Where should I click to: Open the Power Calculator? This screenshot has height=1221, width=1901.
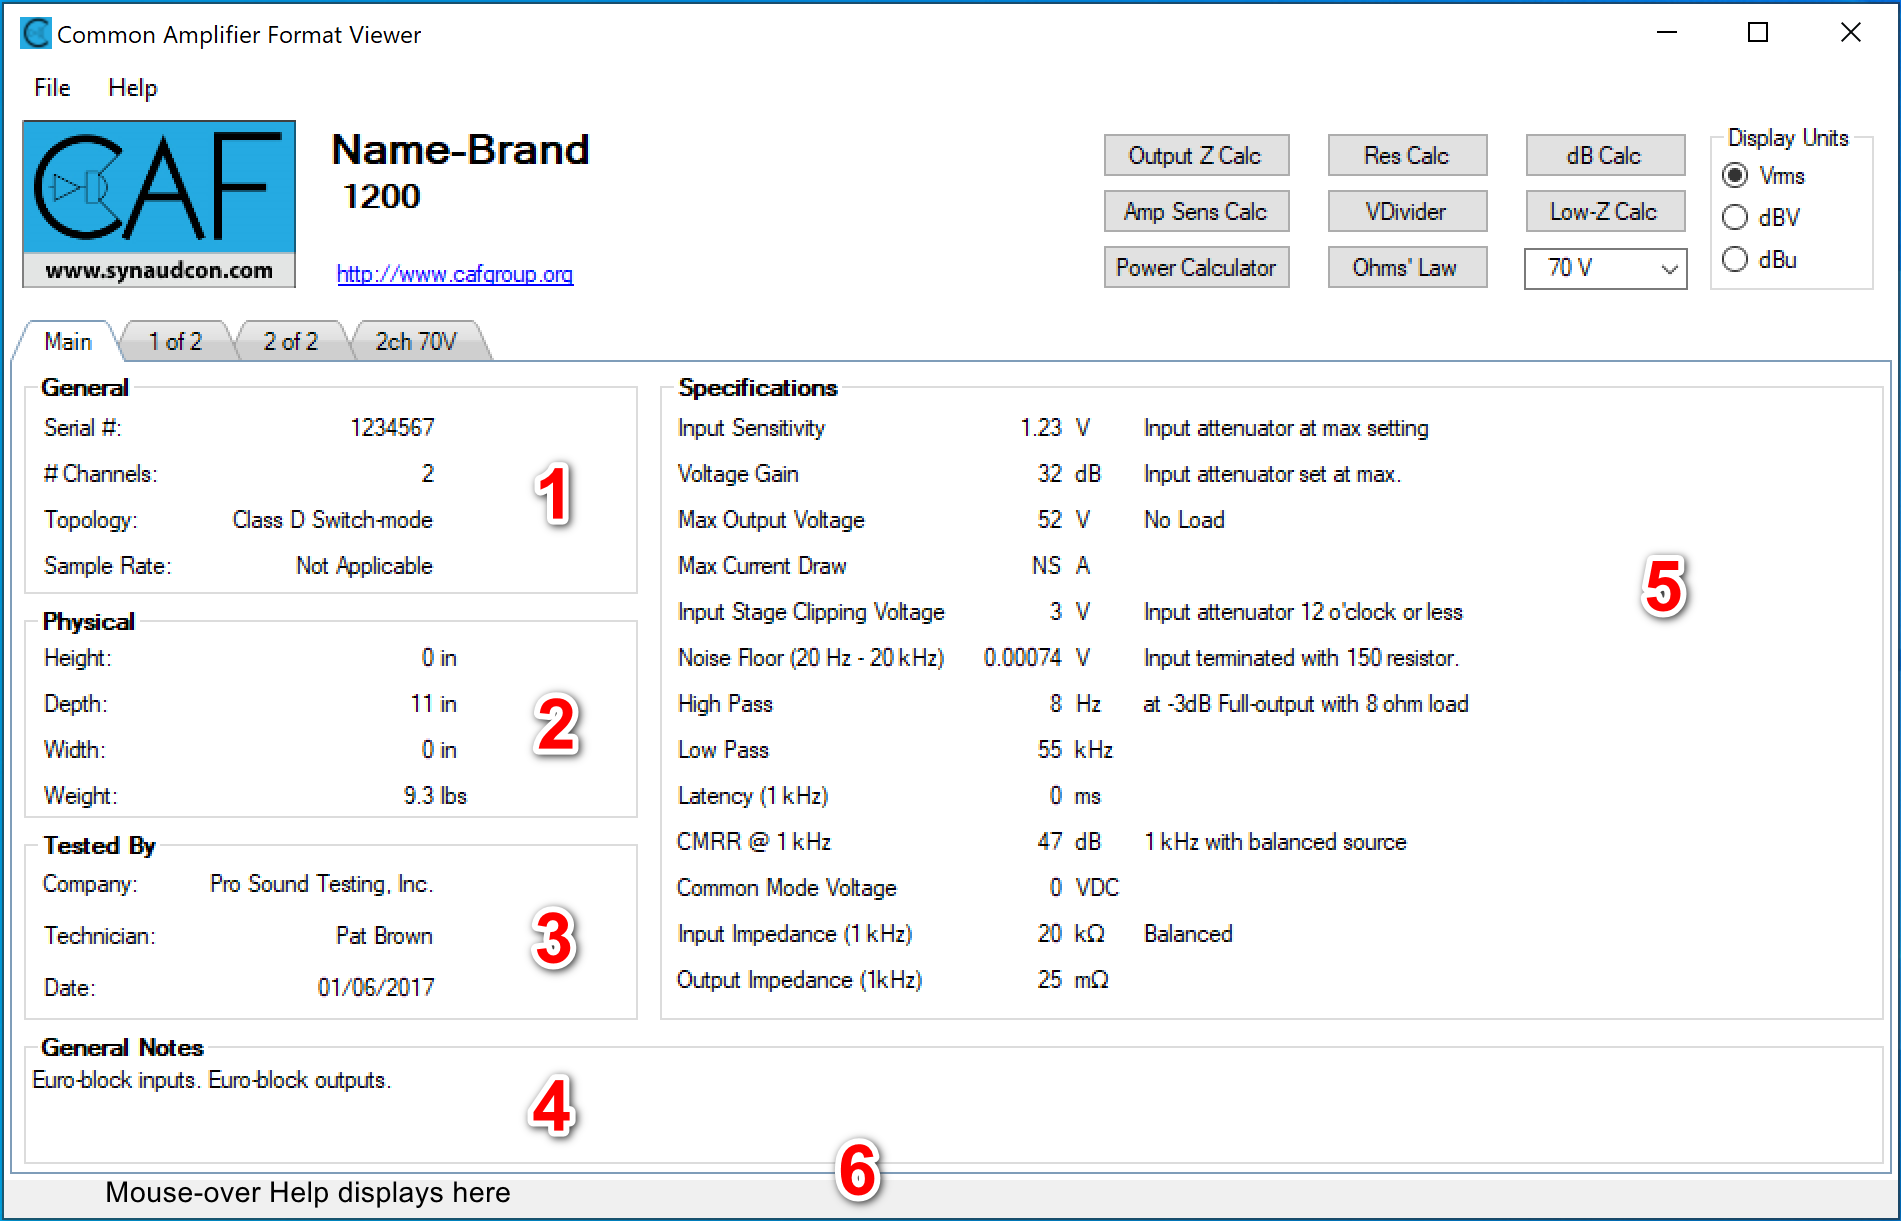point(1195,268)
